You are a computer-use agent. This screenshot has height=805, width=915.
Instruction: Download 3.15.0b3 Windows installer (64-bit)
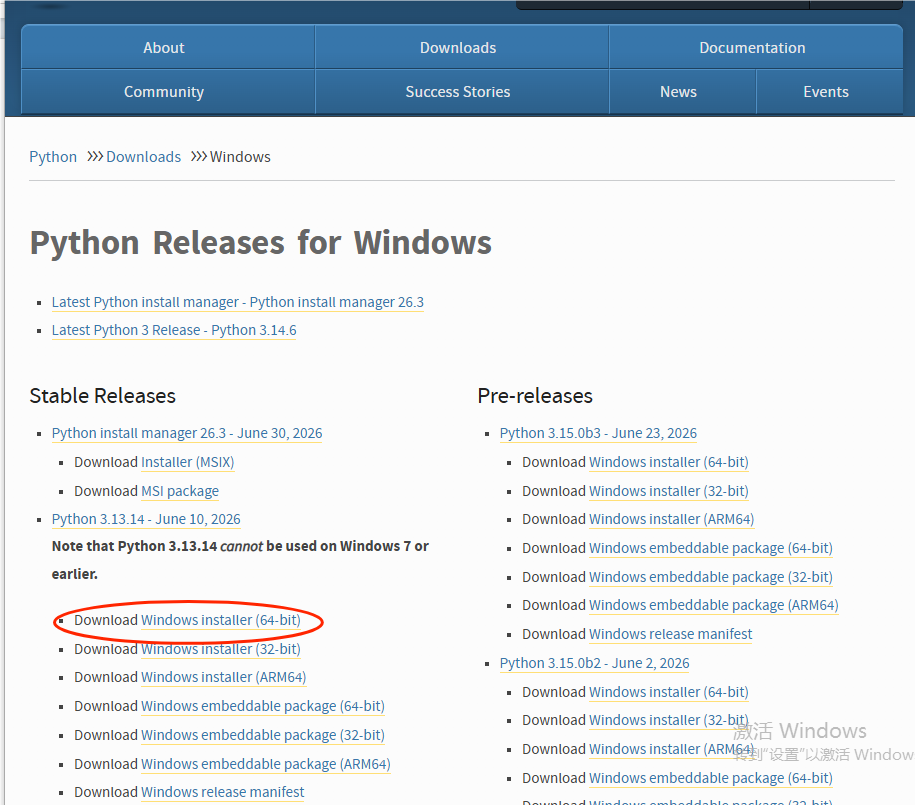(x=669, y=462)
